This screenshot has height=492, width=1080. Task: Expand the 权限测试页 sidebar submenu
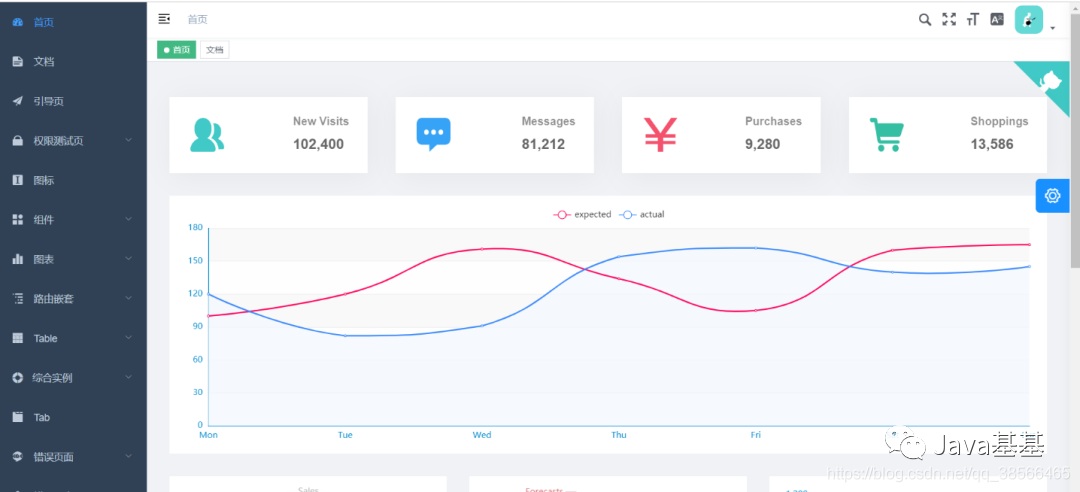click(x=73, y=141)
